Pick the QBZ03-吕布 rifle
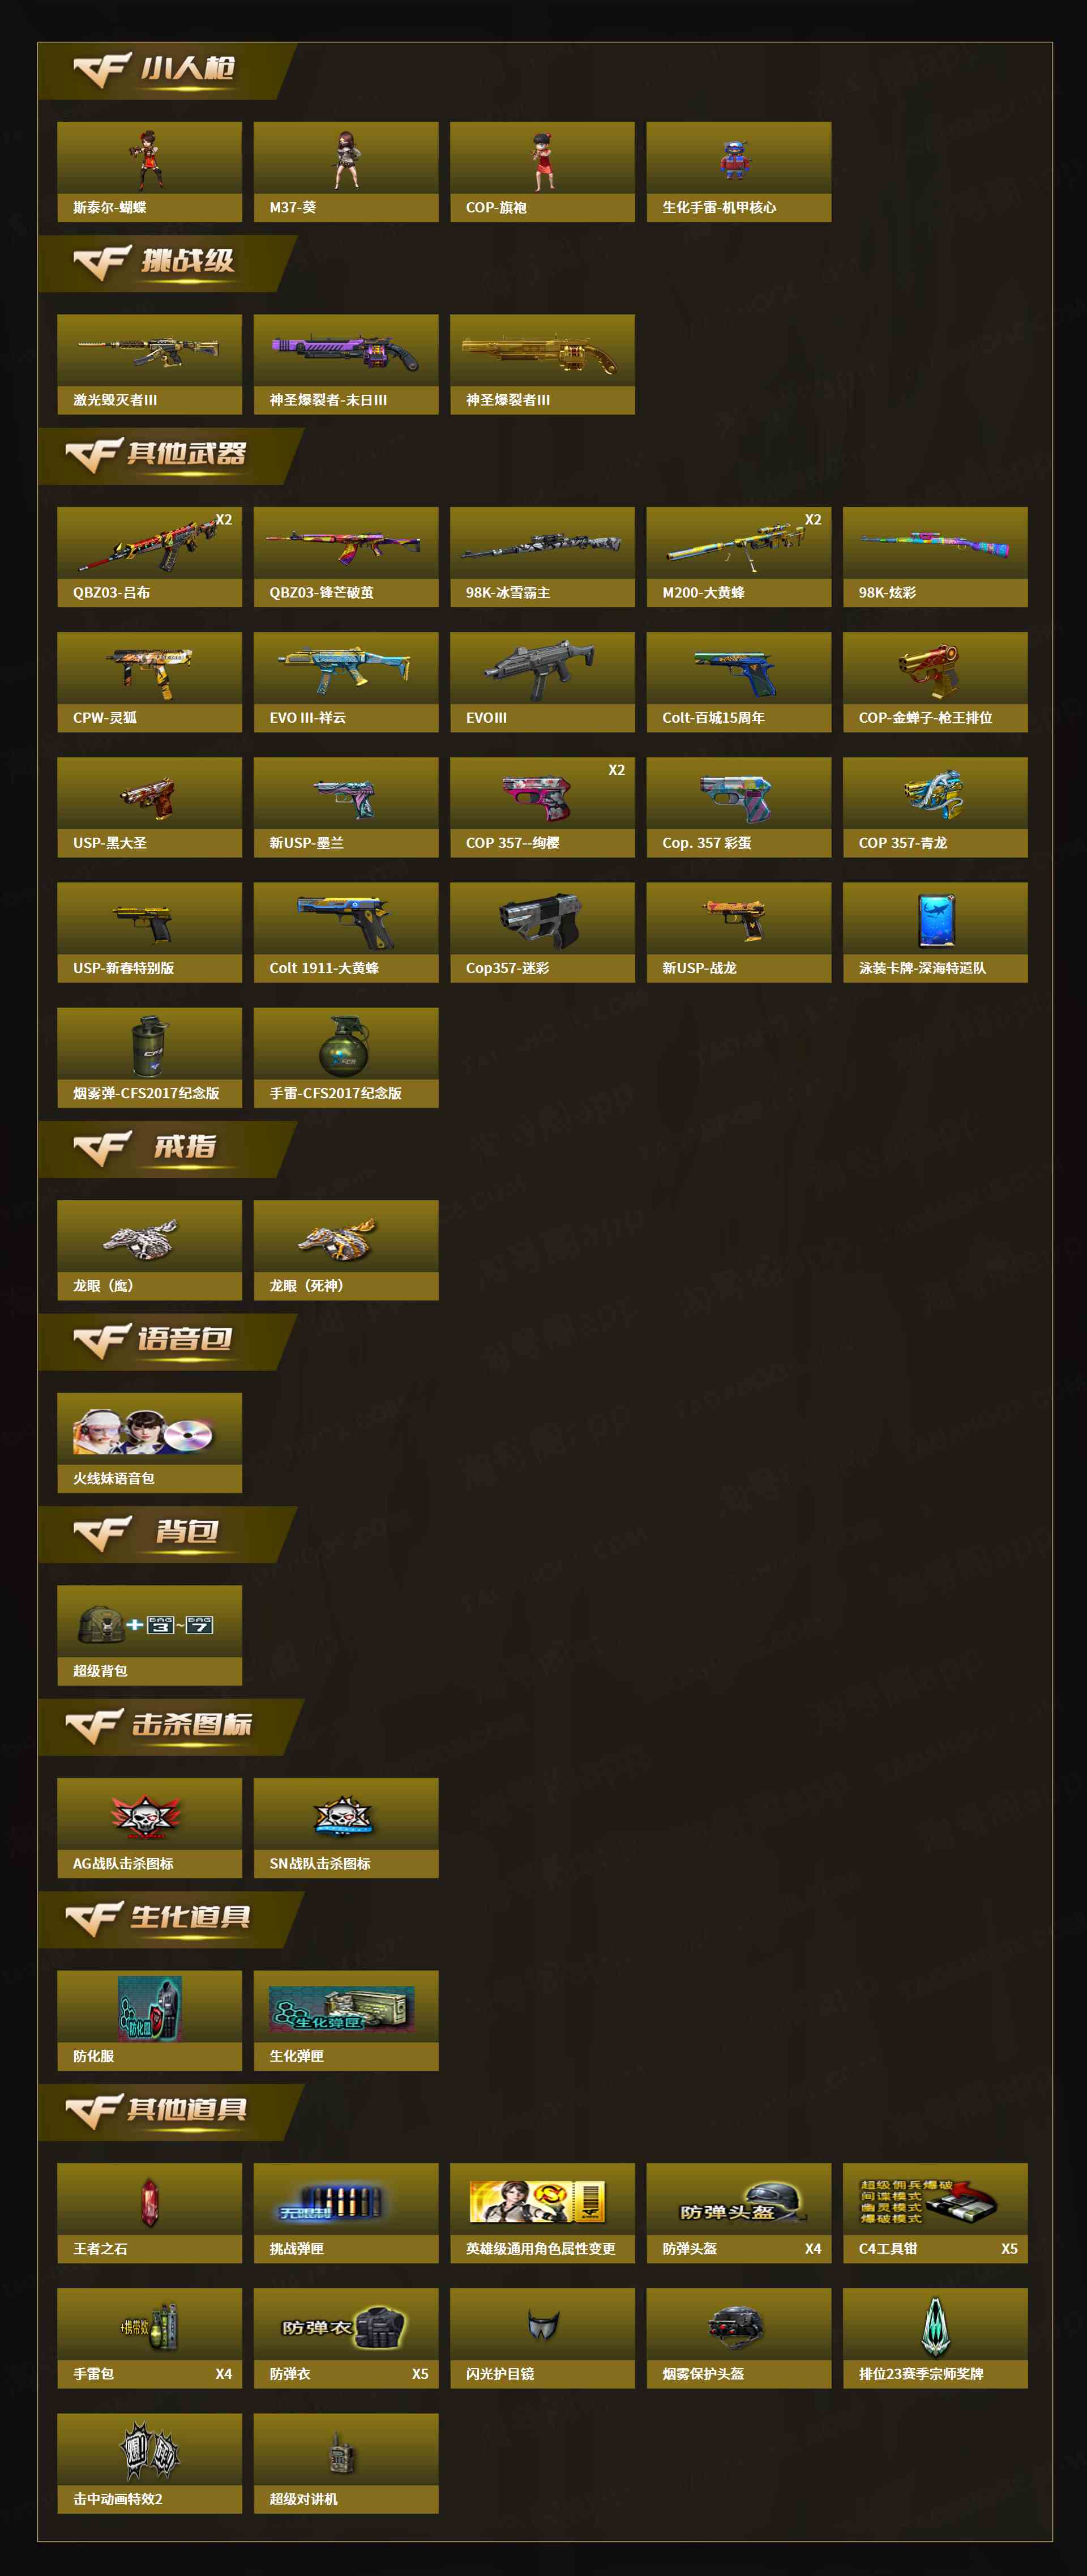 click(149, 557)
